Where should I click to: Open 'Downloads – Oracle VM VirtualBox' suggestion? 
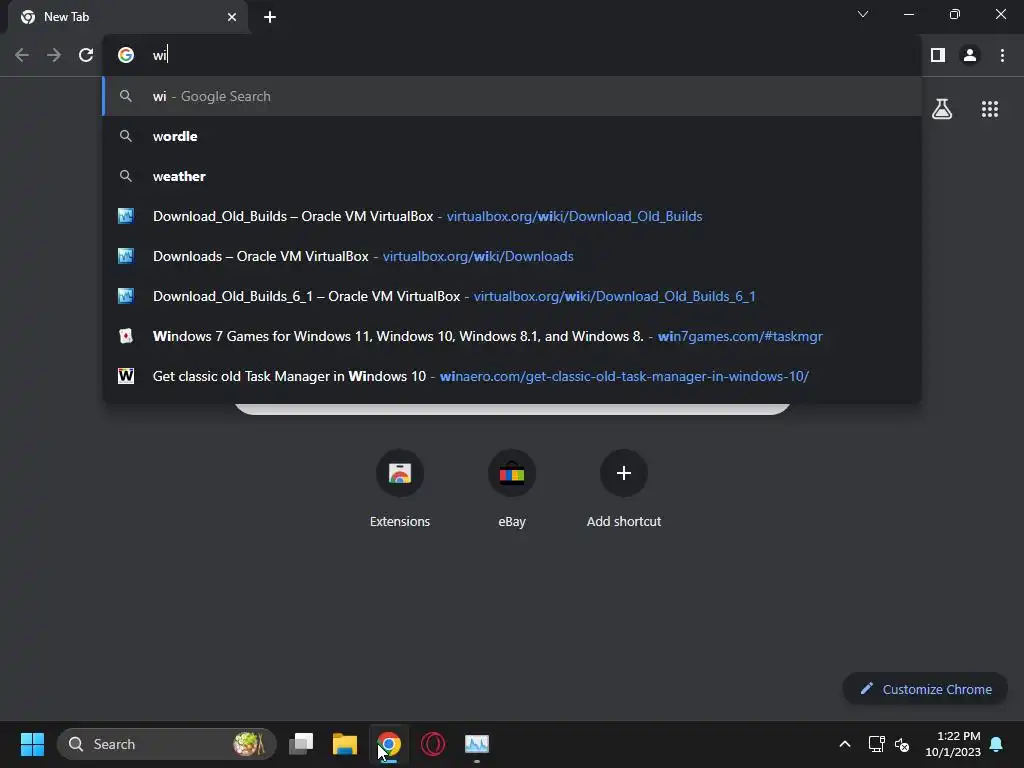click(x=512, y=256)
